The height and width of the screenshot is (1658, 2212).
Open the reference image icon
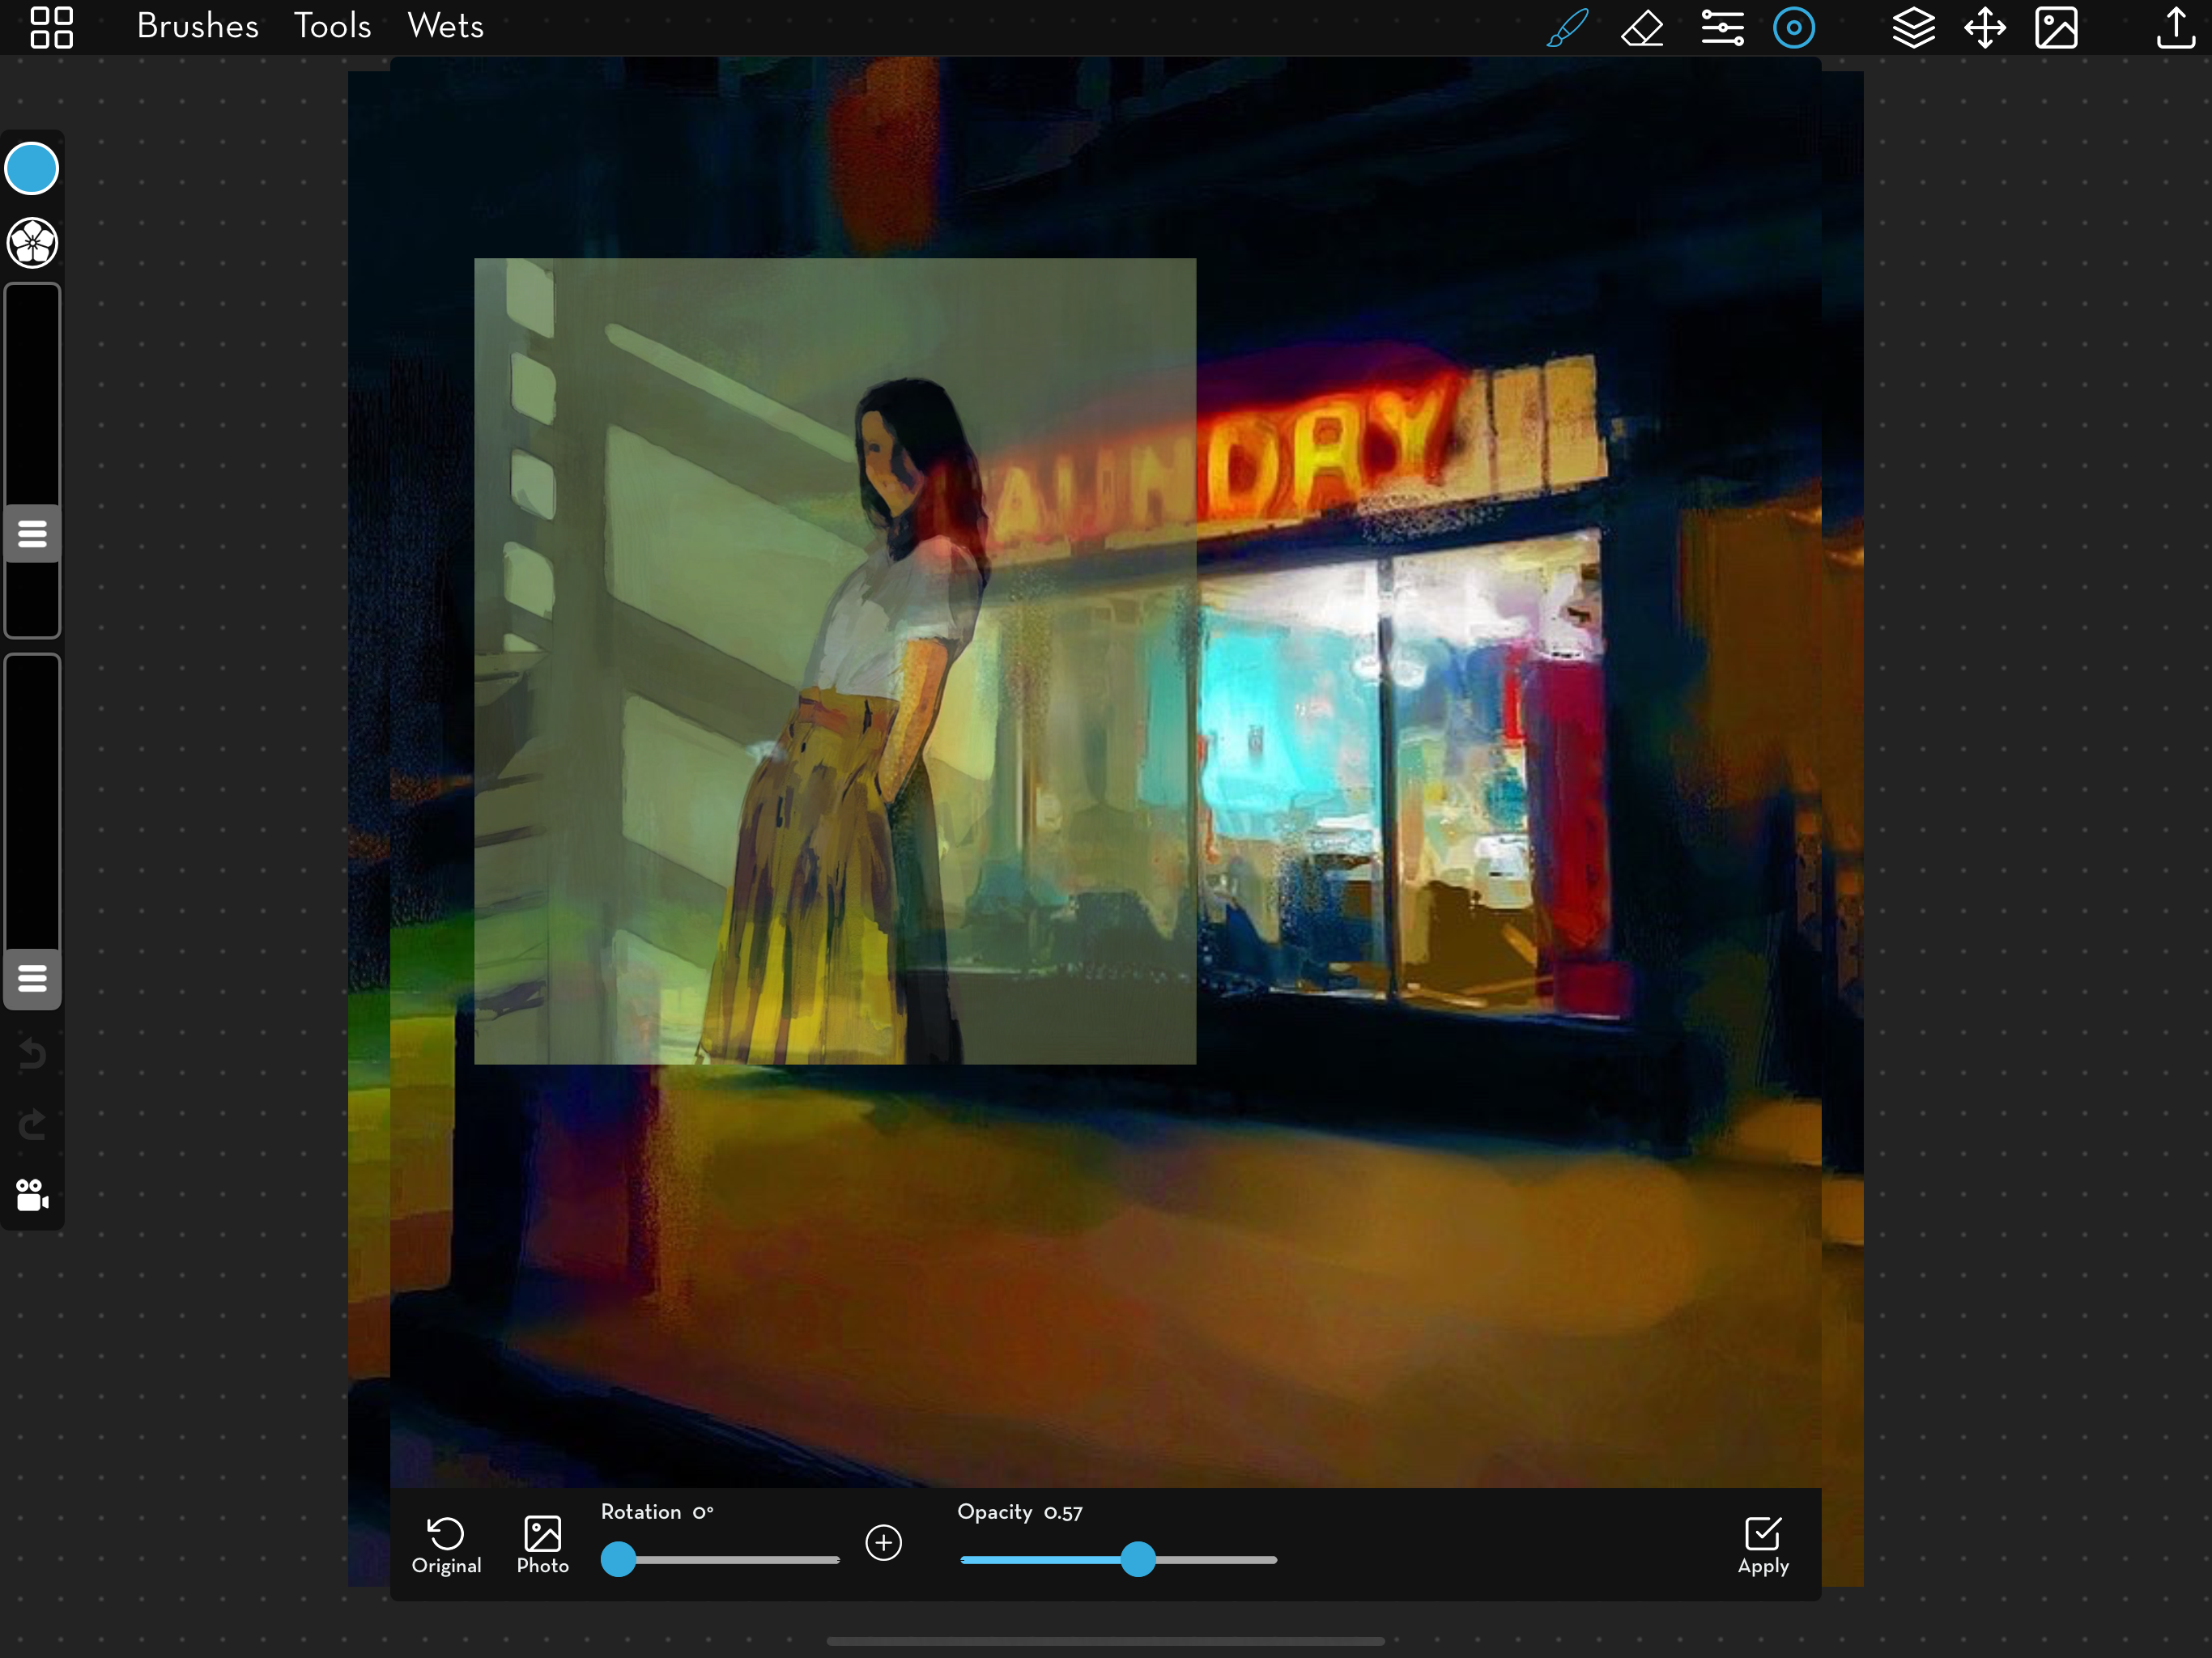[2056, 27]
